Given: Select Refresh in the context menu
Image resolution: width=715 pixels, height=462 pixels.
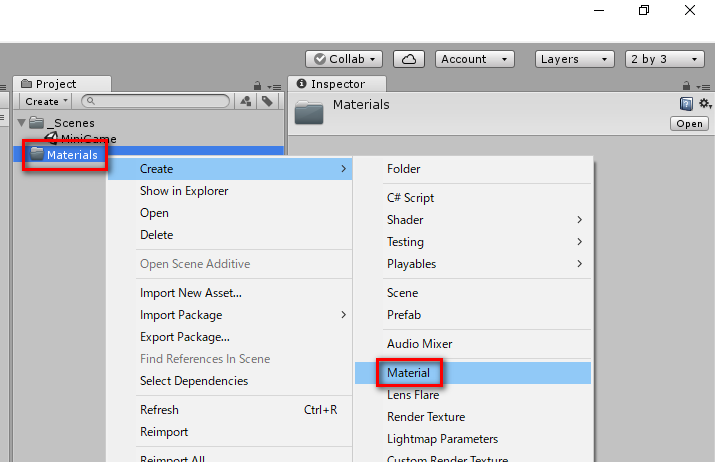Looking at the screenshot, I should click(x=230, y=410).
